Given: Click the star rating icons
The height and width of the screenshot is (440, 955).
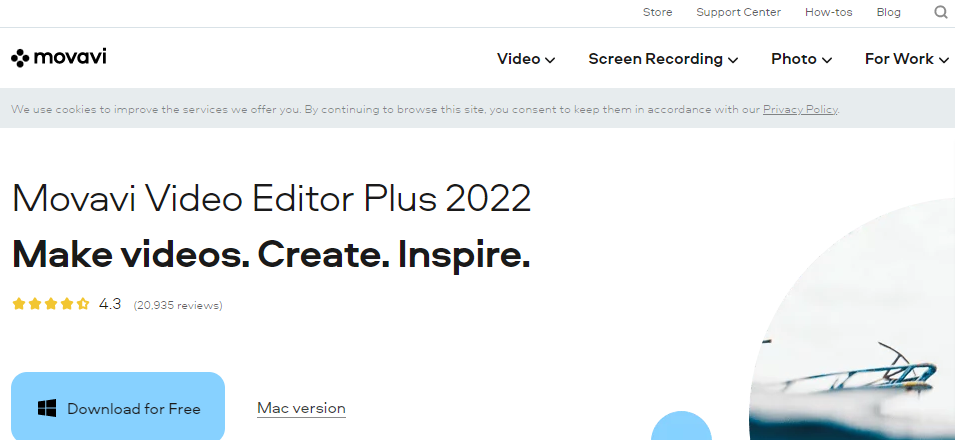Looking at the screenshot, I should click(51, 303).
